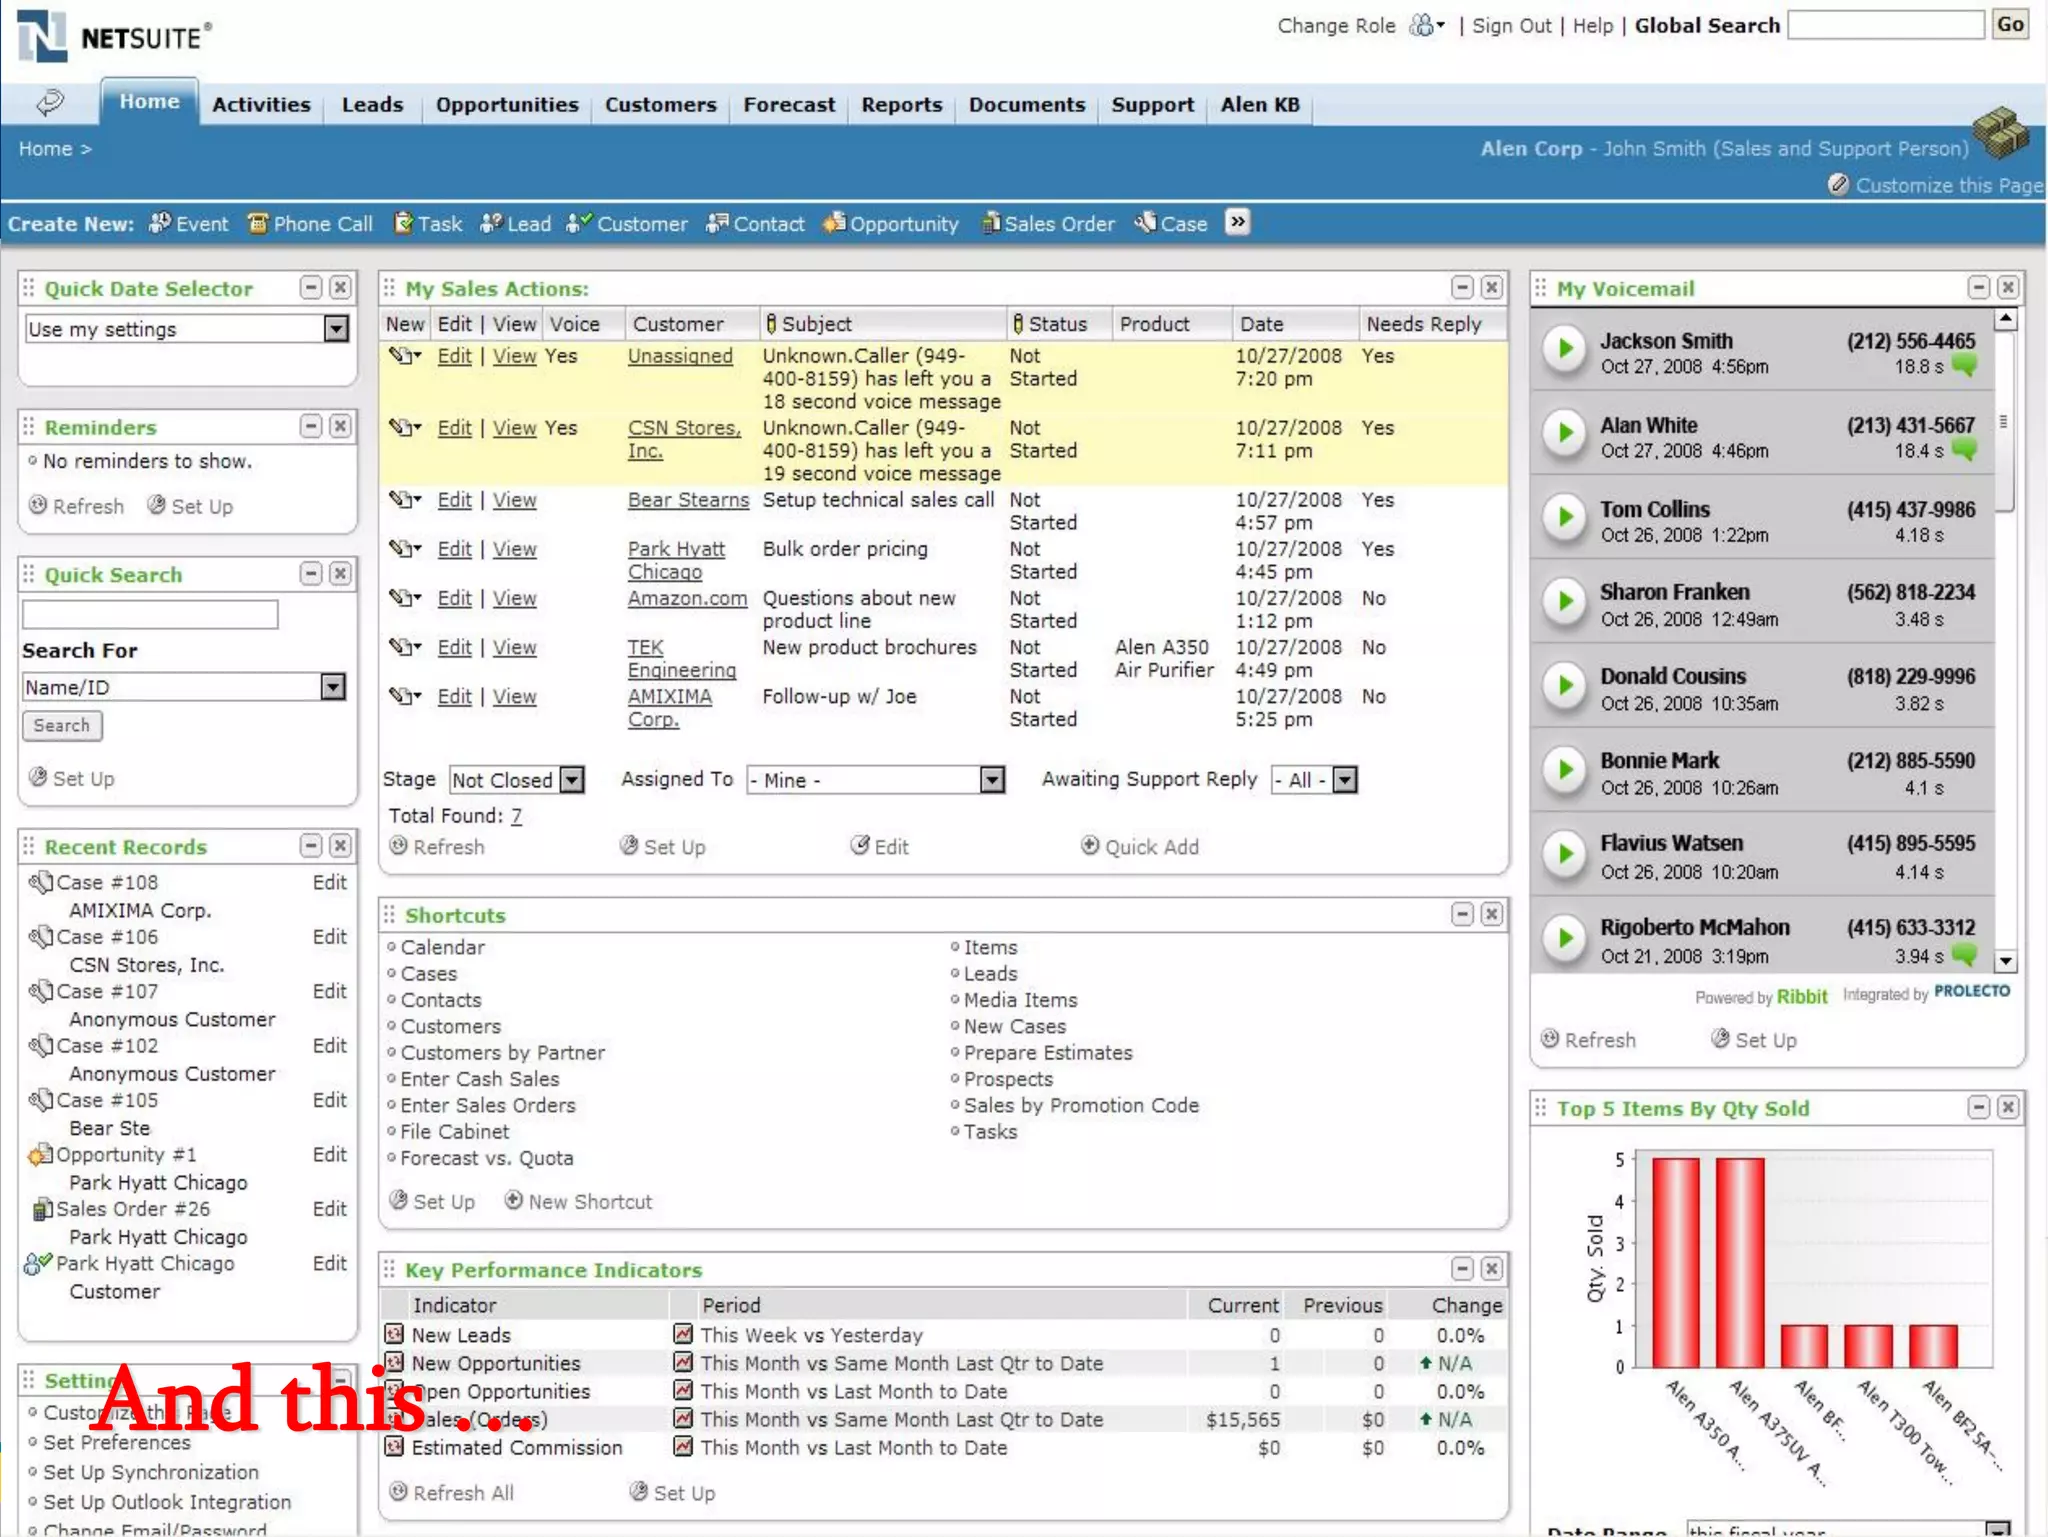Viewport: 2048px width, 1537px height.
Task: Play Jackson Smith's voicemail
Action: tap(1564, 348)
